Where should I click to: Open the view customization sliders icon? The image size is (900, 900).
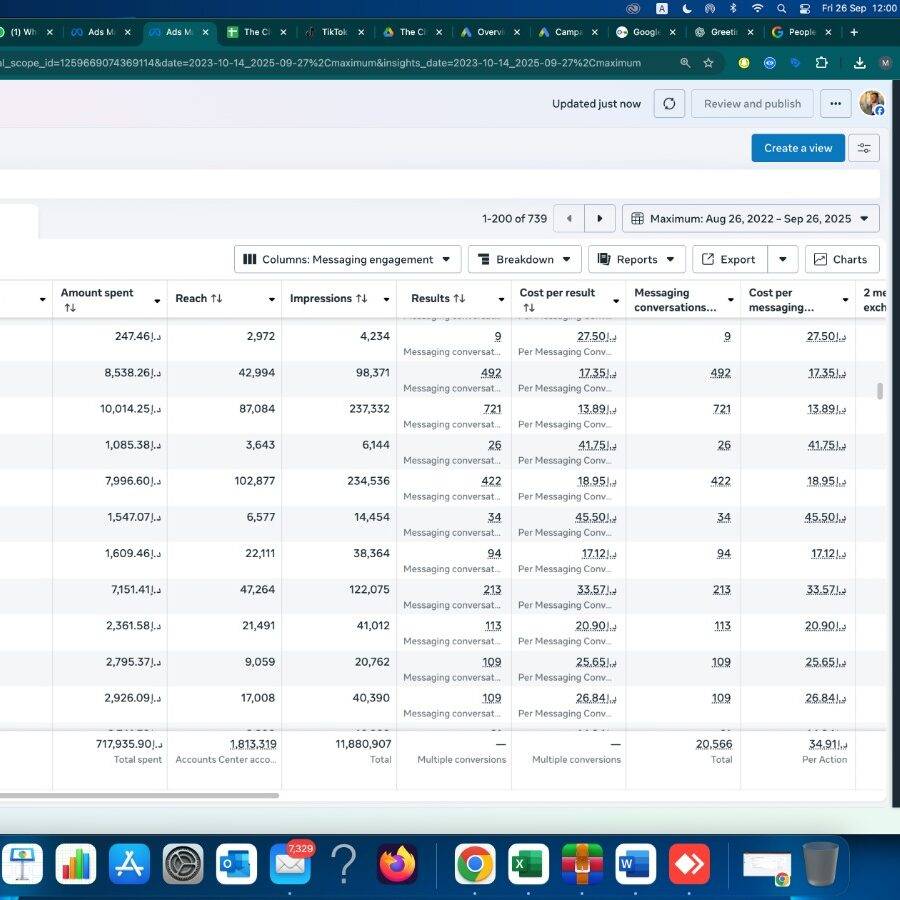click(x=864, y=148)
